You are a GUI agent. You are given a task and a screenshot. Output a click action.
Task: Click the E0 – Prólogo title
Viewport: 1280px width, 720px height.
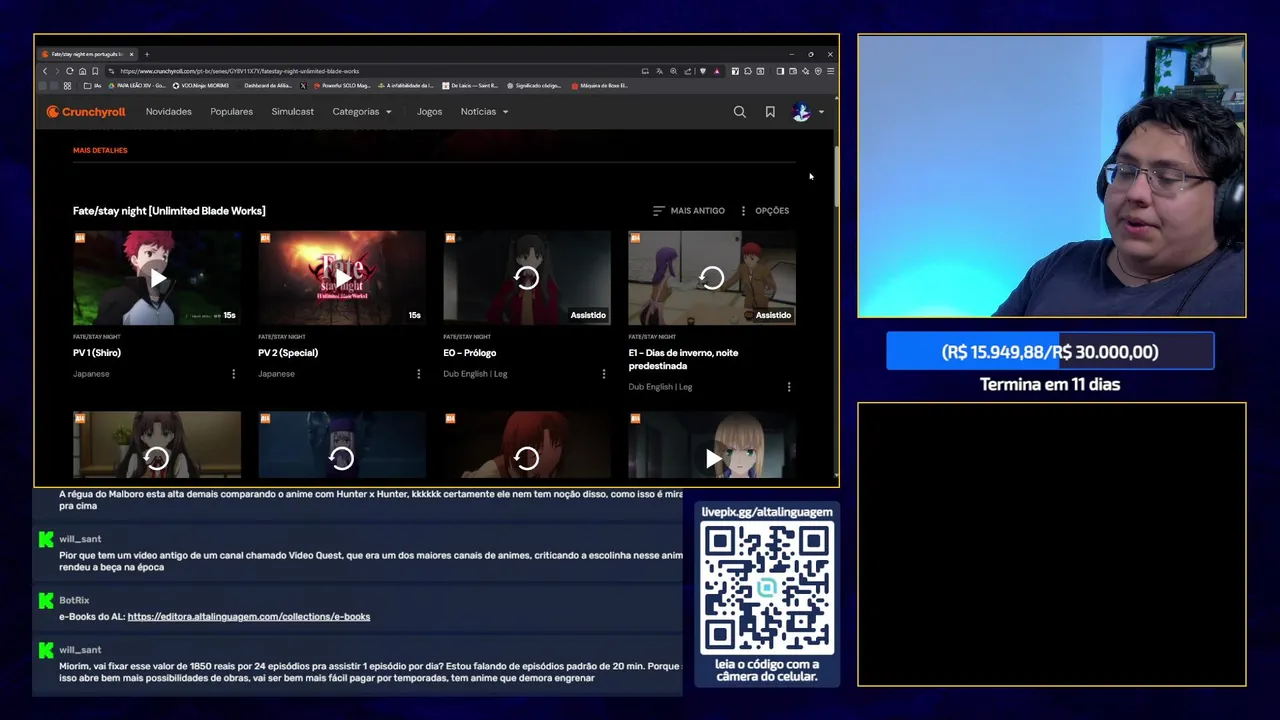click(470, 353)
